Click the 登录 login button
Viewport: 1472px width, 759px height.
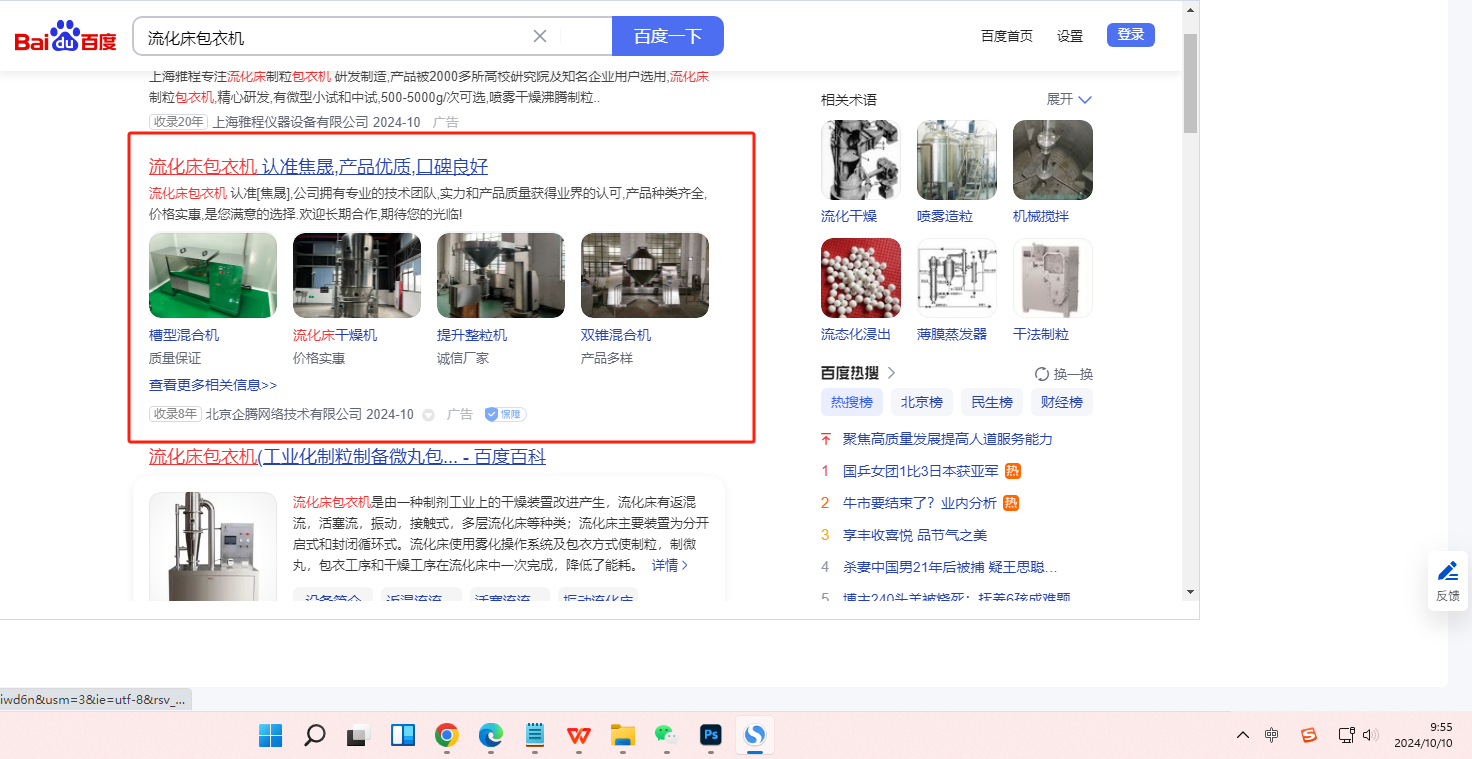pyautogui.click(x=1130, y=35)
